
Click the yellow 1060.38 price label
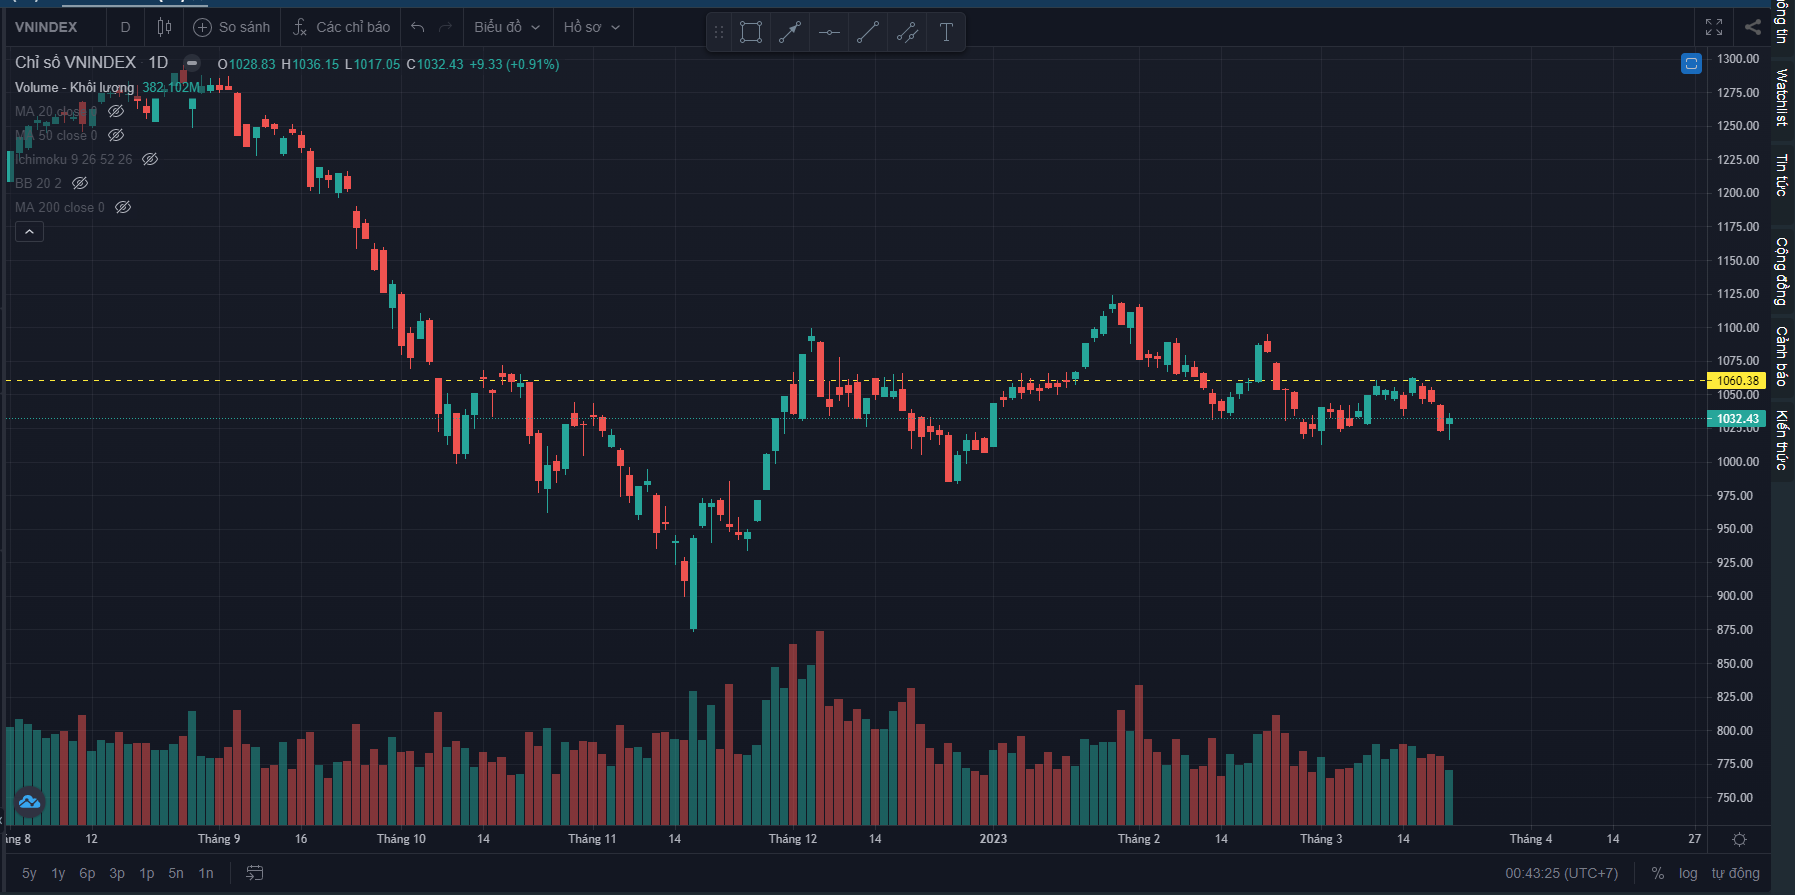tap(1737, 380)
